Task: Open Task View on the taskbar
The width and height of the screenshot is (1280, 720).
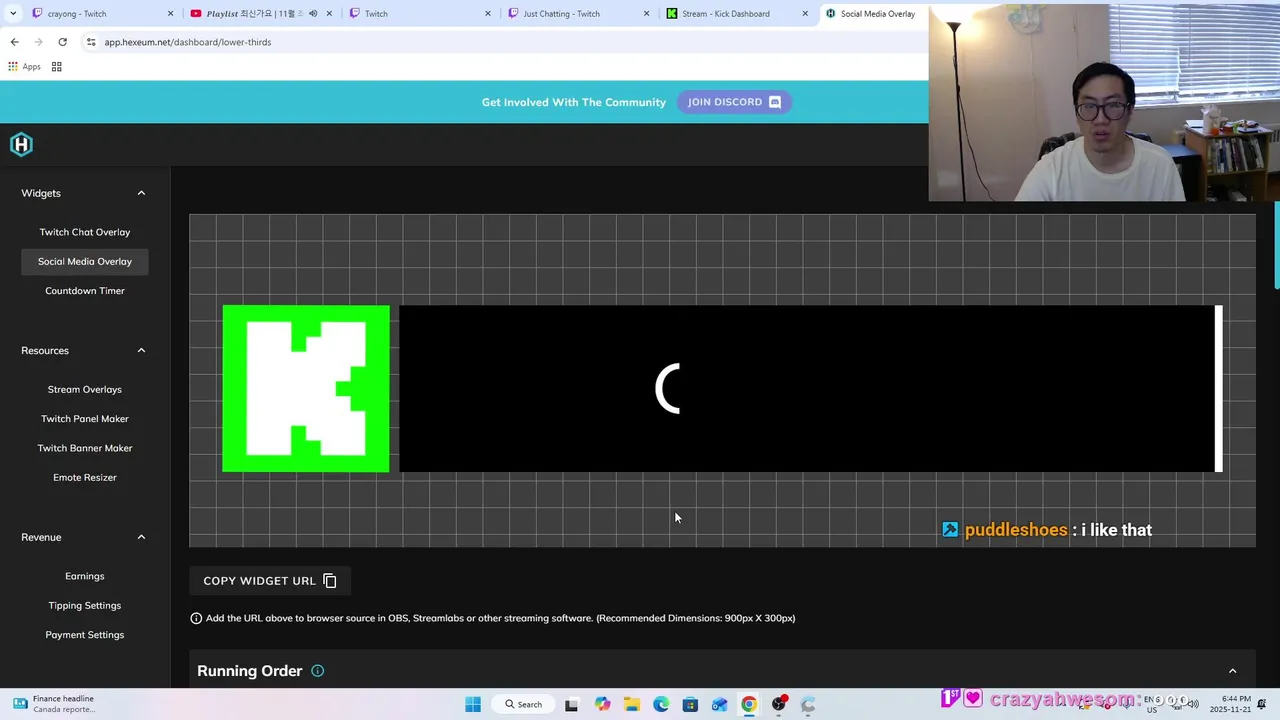Action: (571, 704)
